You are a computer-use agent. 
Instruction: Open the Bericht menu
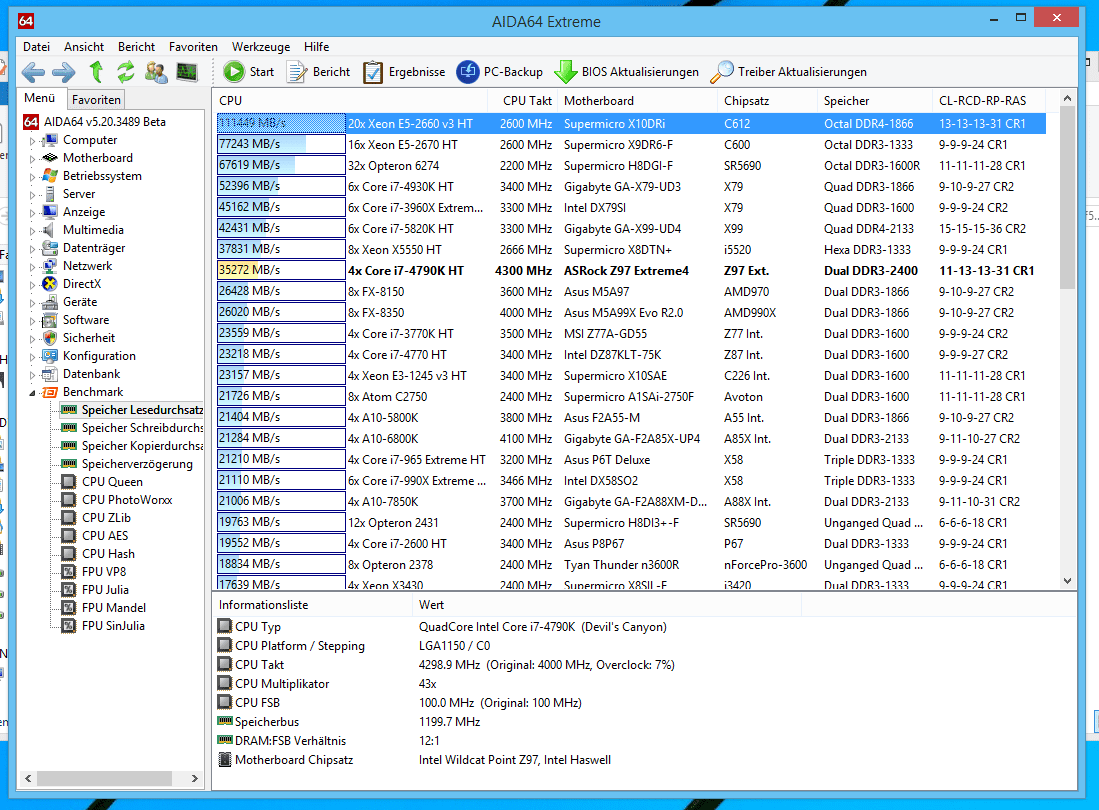[136, 47]
